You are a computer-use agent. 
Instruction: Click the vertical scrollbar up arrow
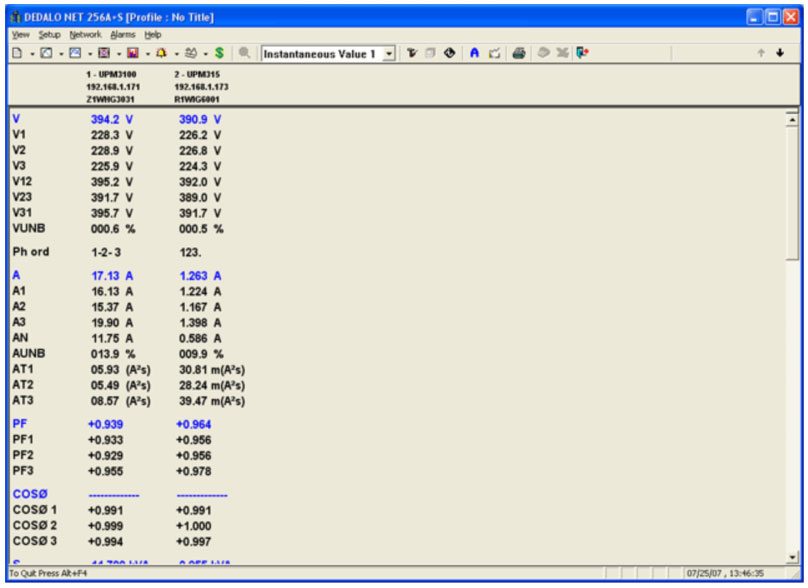793,119
